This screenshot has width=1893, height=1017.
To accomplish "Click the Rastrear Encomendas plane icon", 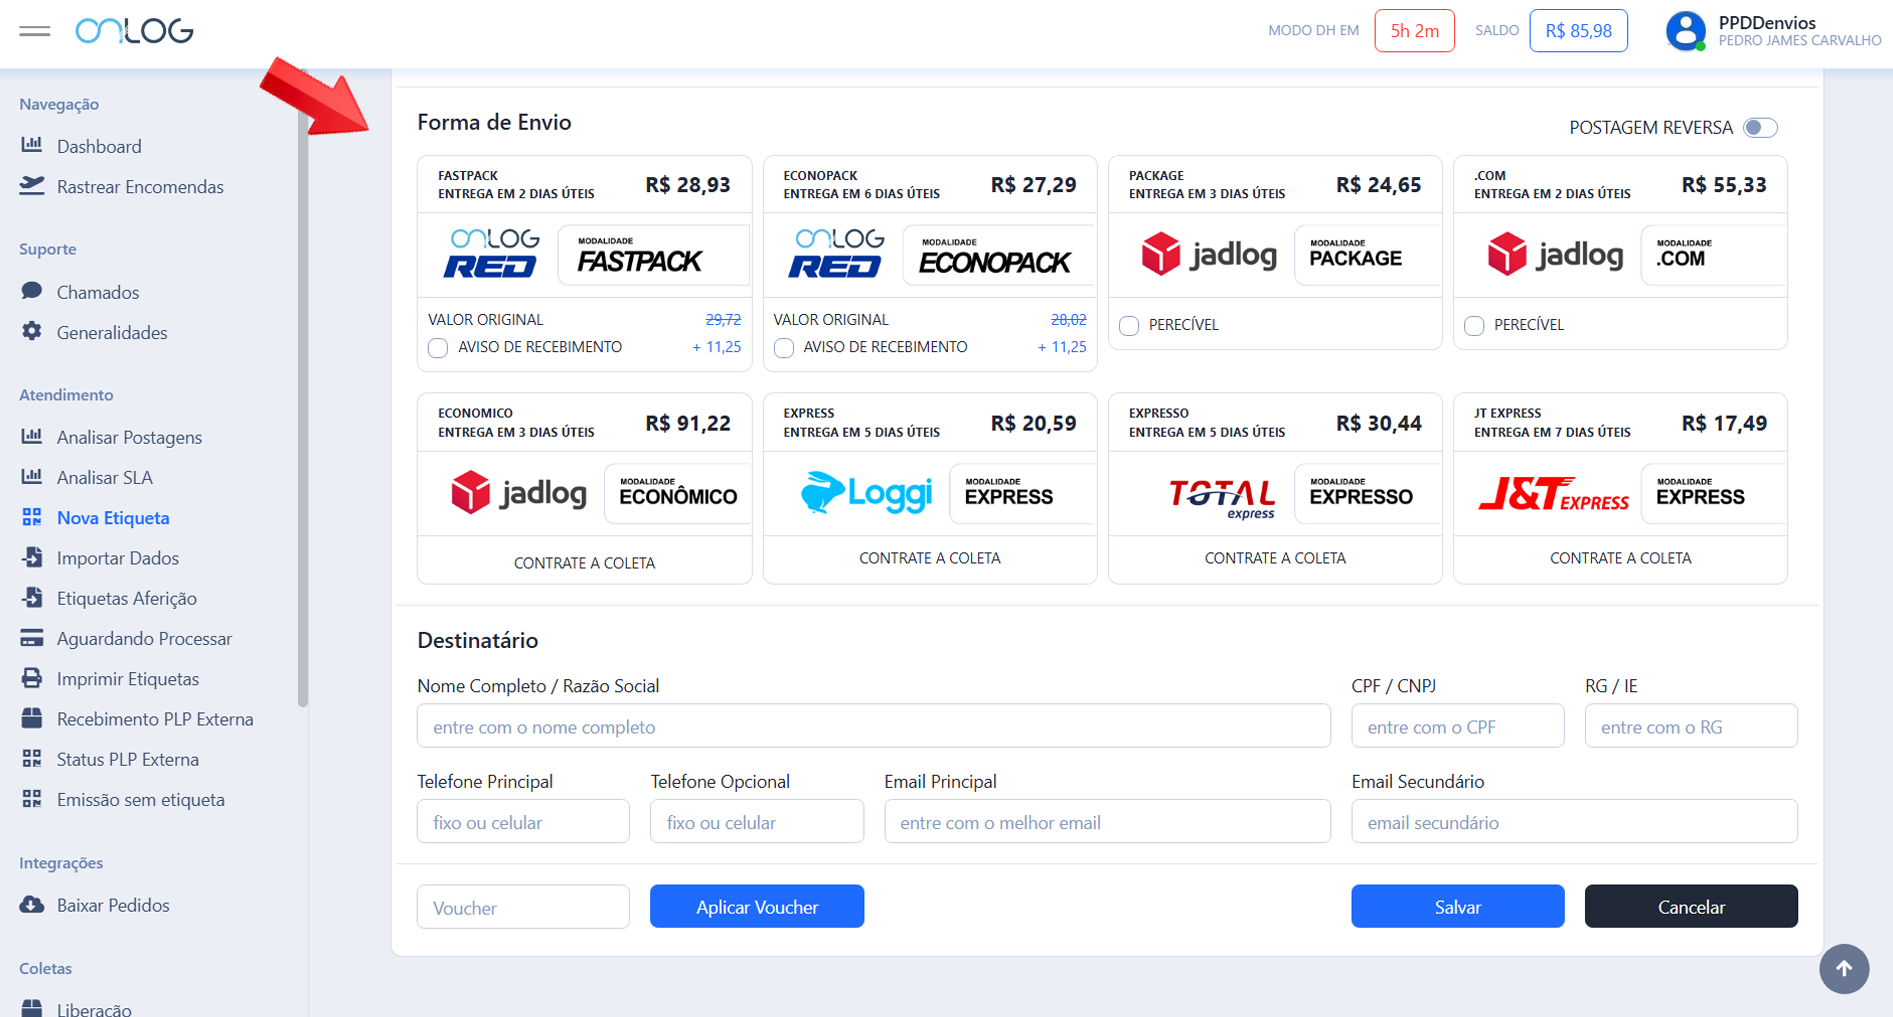I will click(32, 186).
